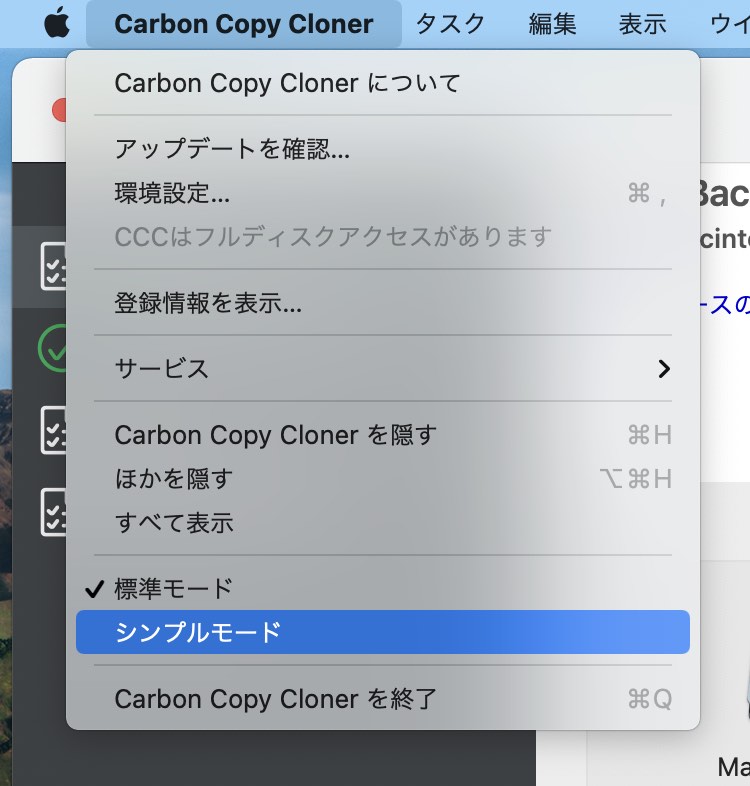This screenshot has height=786, width=750.
Task: Choose Carbon Copy Cloner を隠す
Action: coord(383,435)
